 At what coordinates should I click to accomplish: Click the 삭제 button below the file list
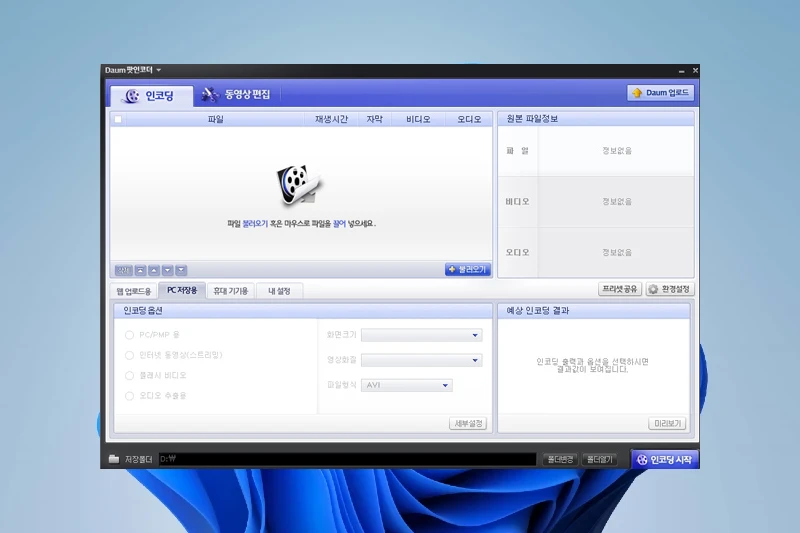(123, 270)
